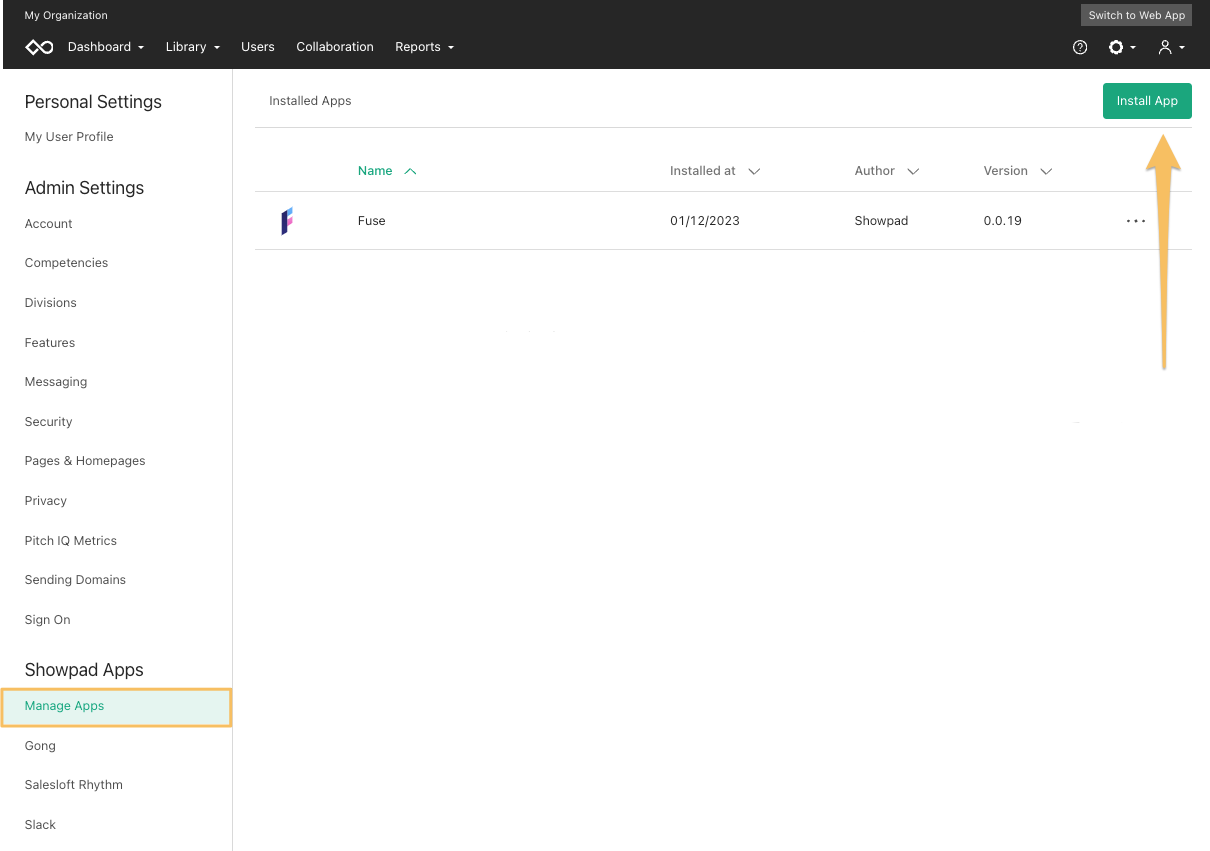Click the Showpad author cell
This screenshot has width=1210, height=851.
point(882,221)
